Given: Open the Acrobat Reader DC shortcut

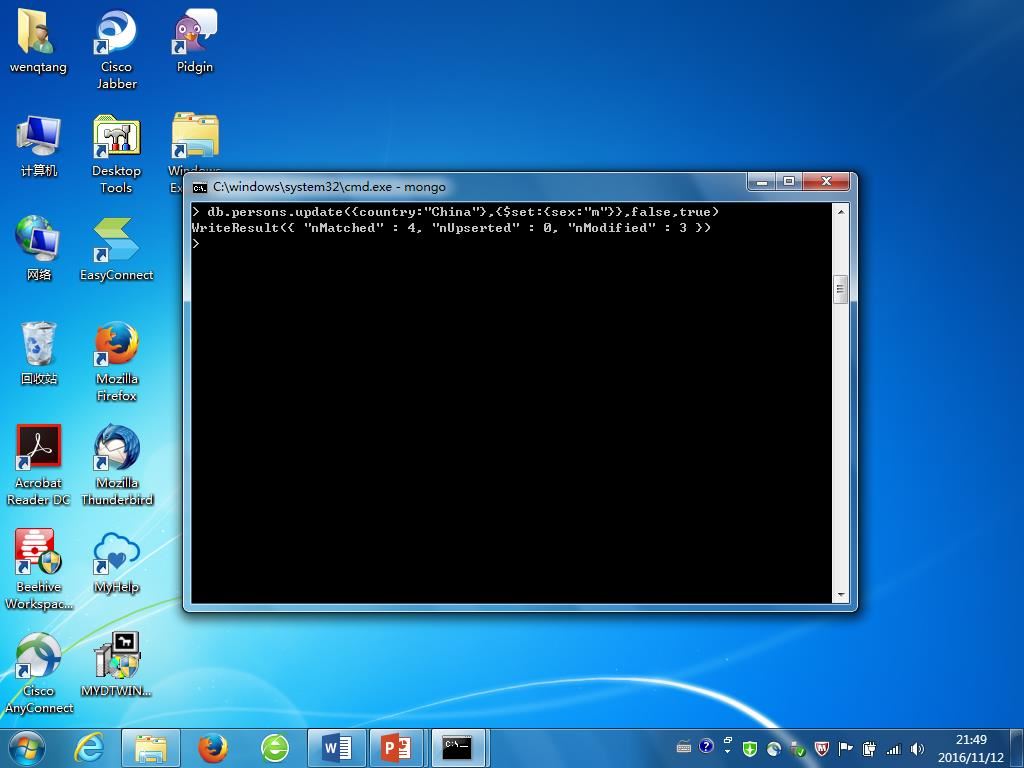Looking at the screenshot, I should (x=39, y=465).
